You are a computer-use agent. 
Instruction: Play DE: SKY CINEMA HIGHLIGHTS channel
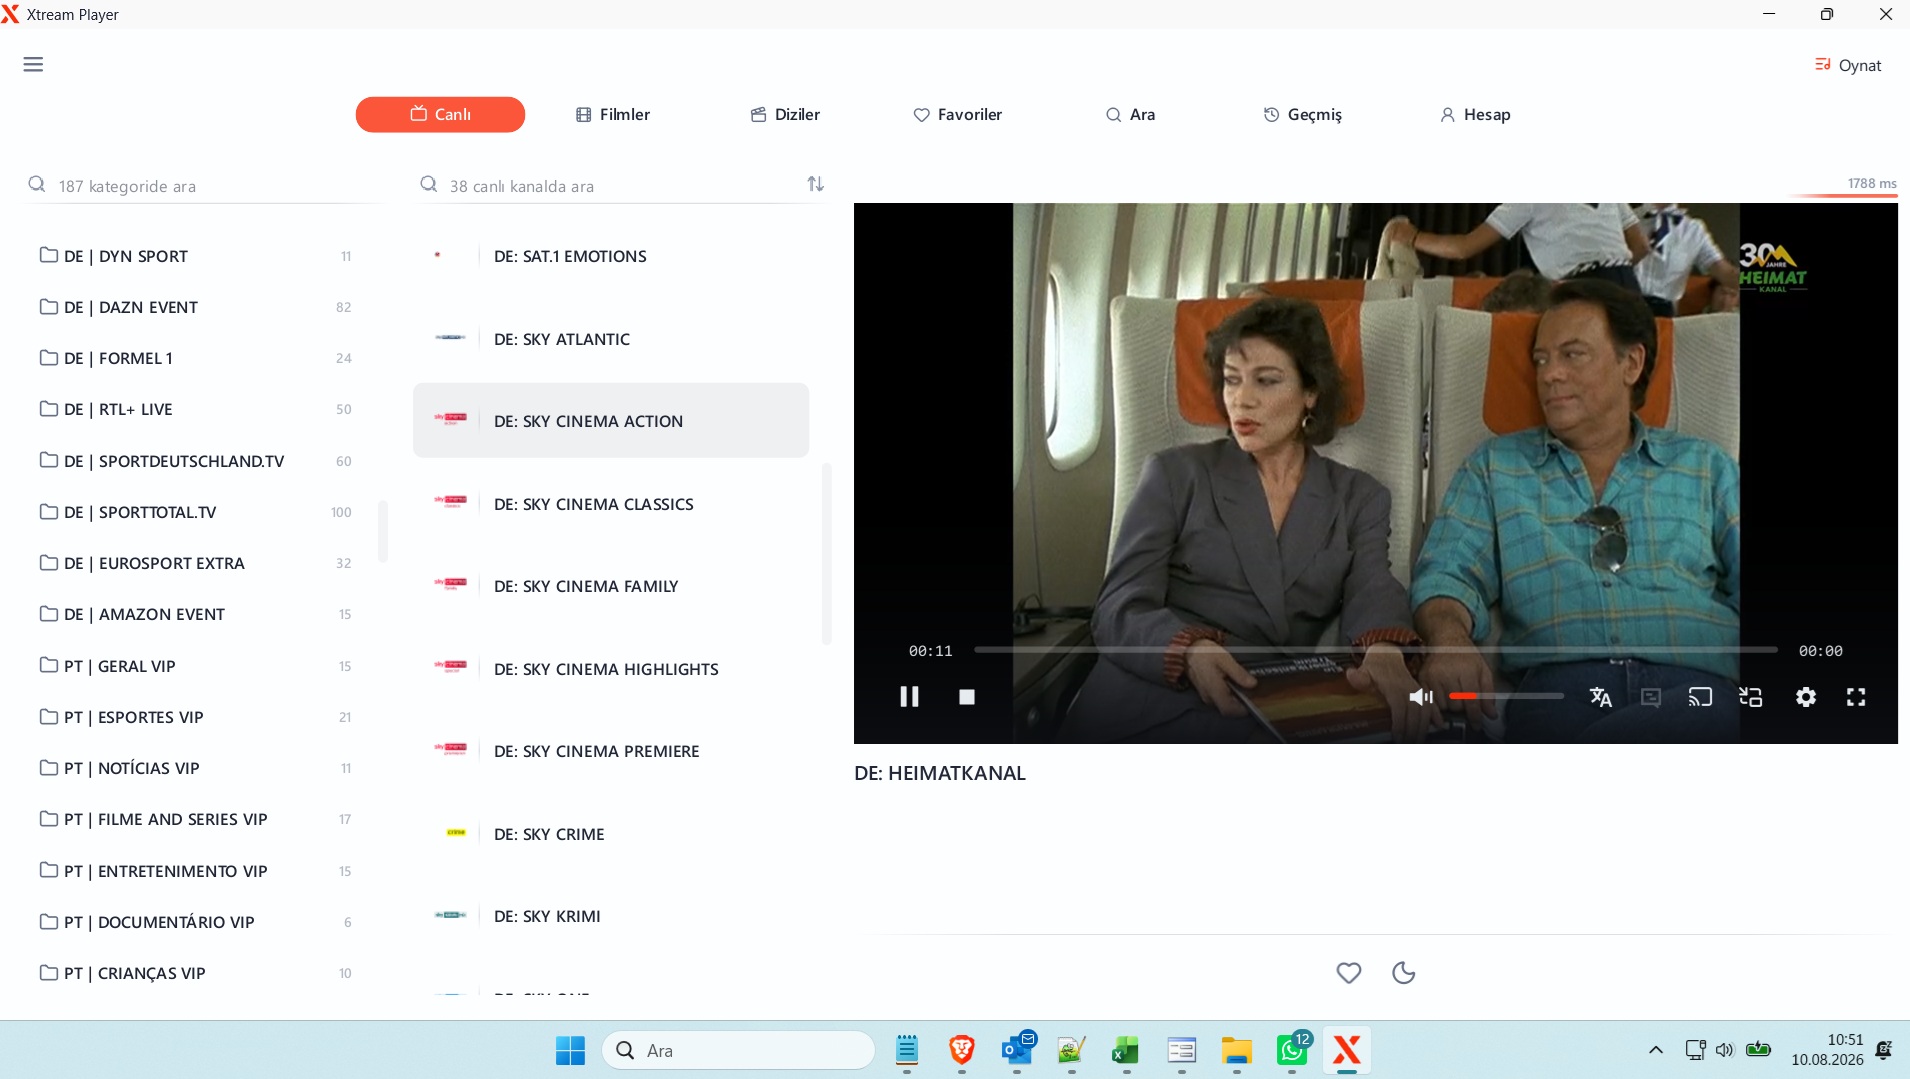[611, 669]
